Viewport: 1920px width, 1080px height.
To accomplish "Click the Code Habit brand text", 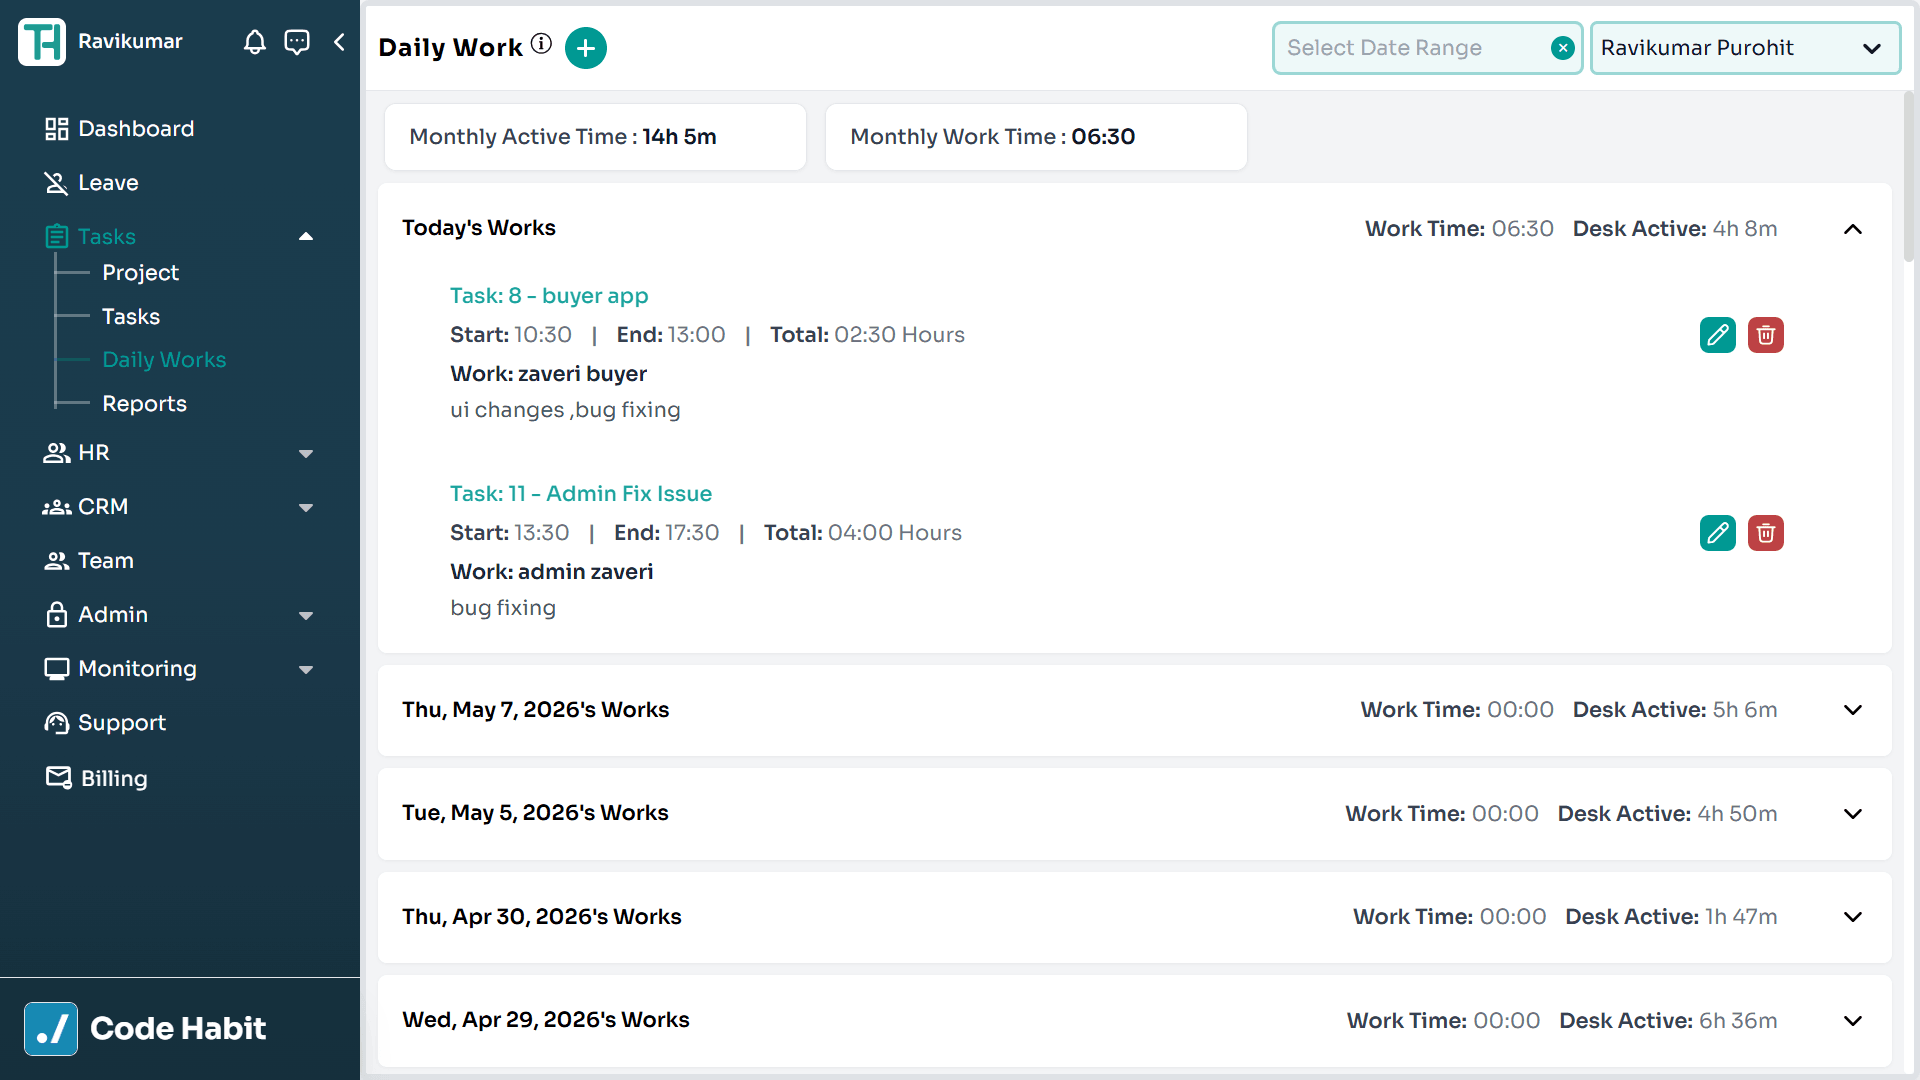I will point(178,1029).
